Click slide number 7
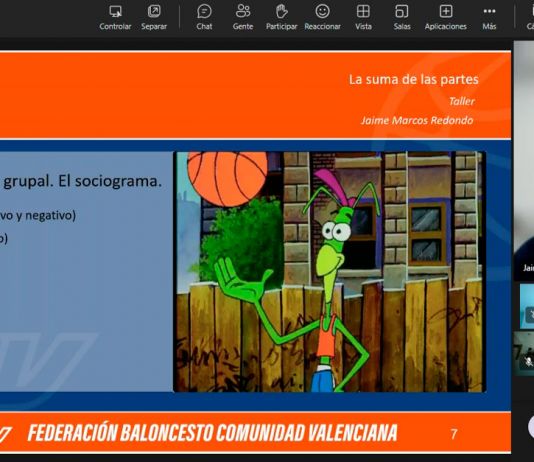 point(454,434)
